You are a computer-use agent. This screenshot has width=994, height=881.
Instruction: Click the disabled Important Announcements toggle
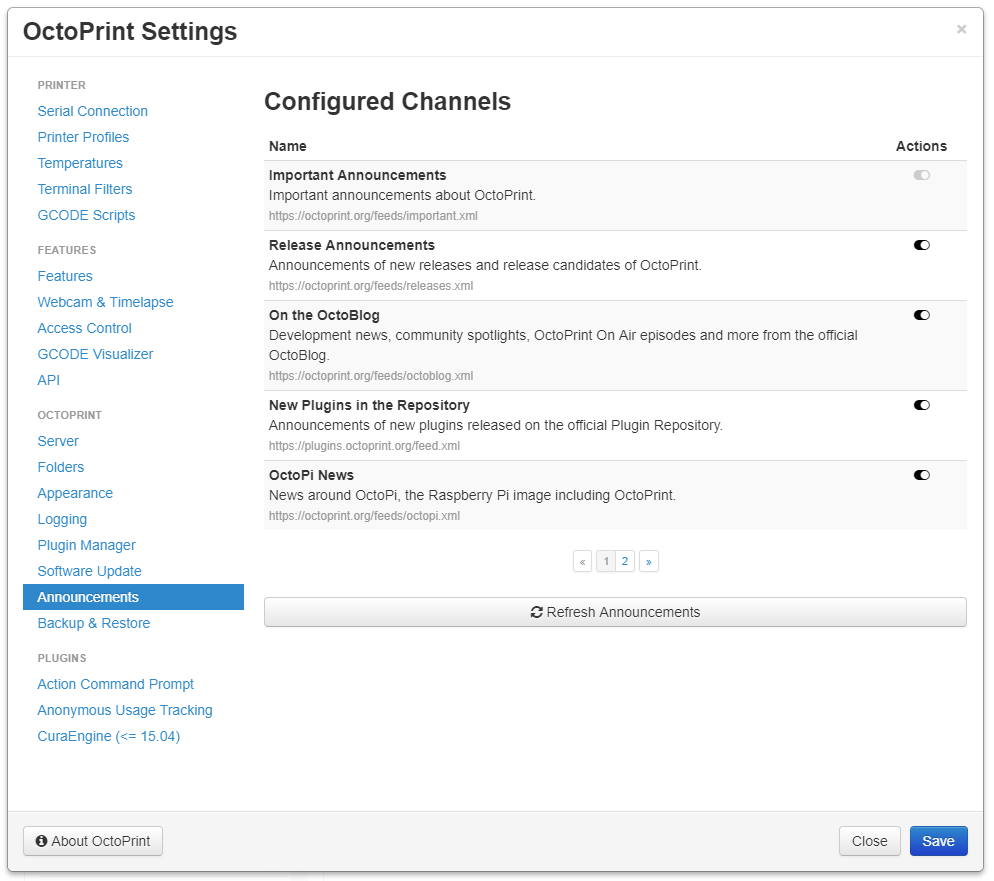tap(921, 175)
